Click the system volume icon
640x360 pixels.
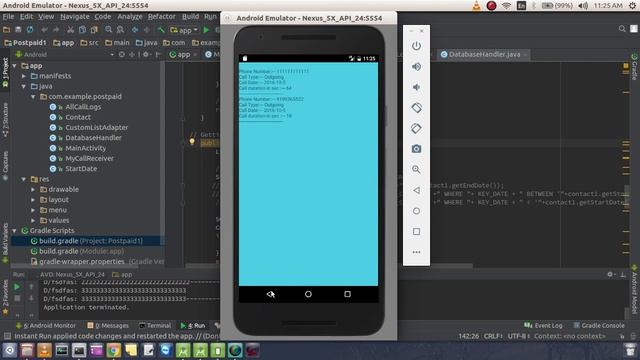point(583,5)
